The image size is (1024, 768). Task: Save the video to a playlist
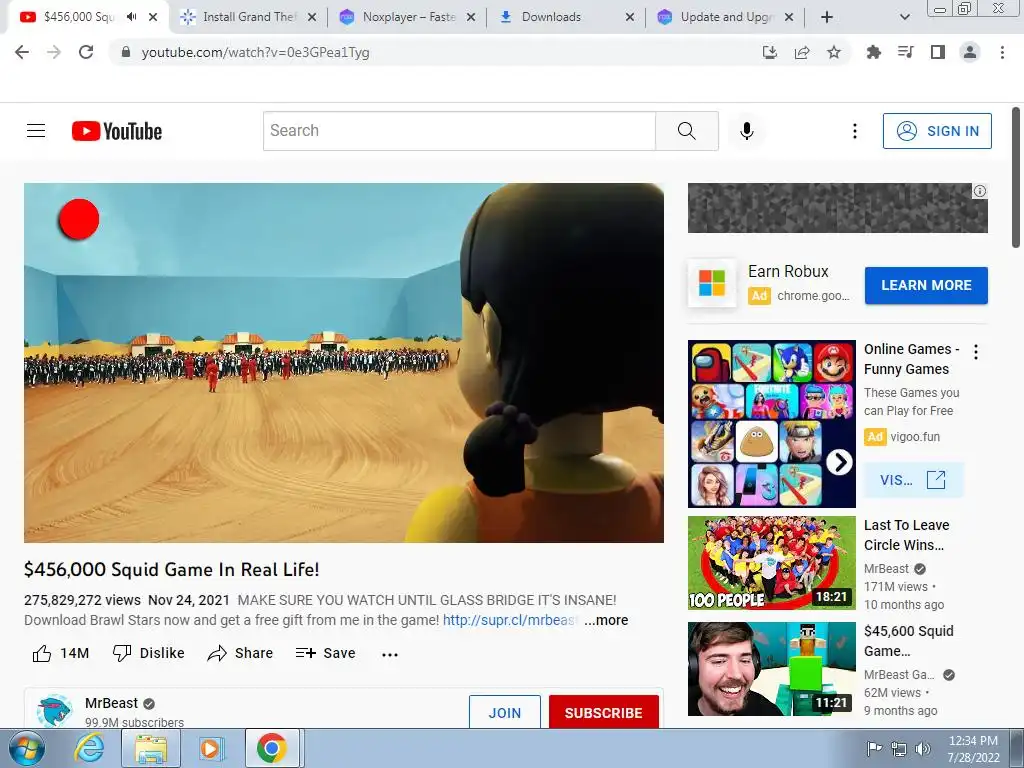[x=325, y=653]
